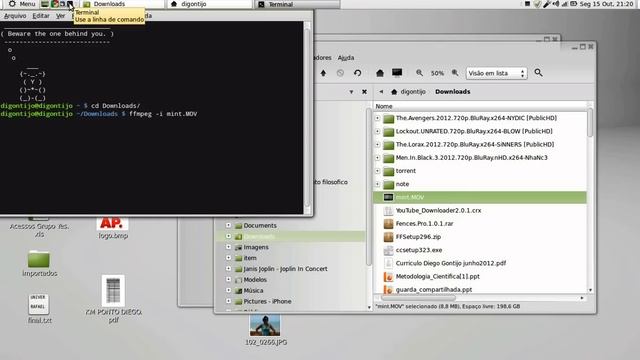640x360 pixels.
Task: Open the clock showing Seg 15 Out, 21:20
Action: tap(607, 4)
